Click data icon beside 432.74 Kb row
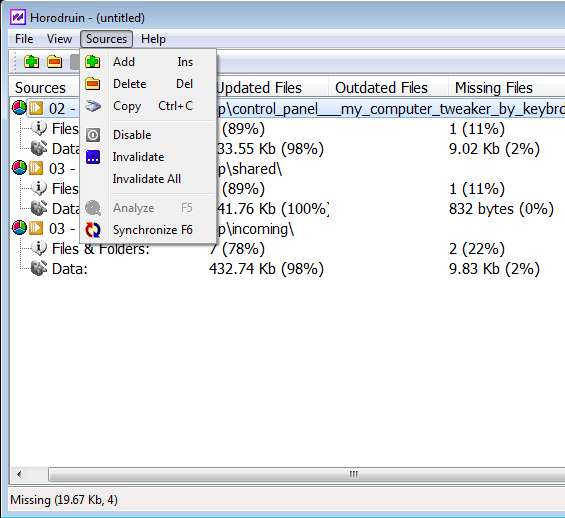Viewport: 565px width, 518px height. [39, 268]
